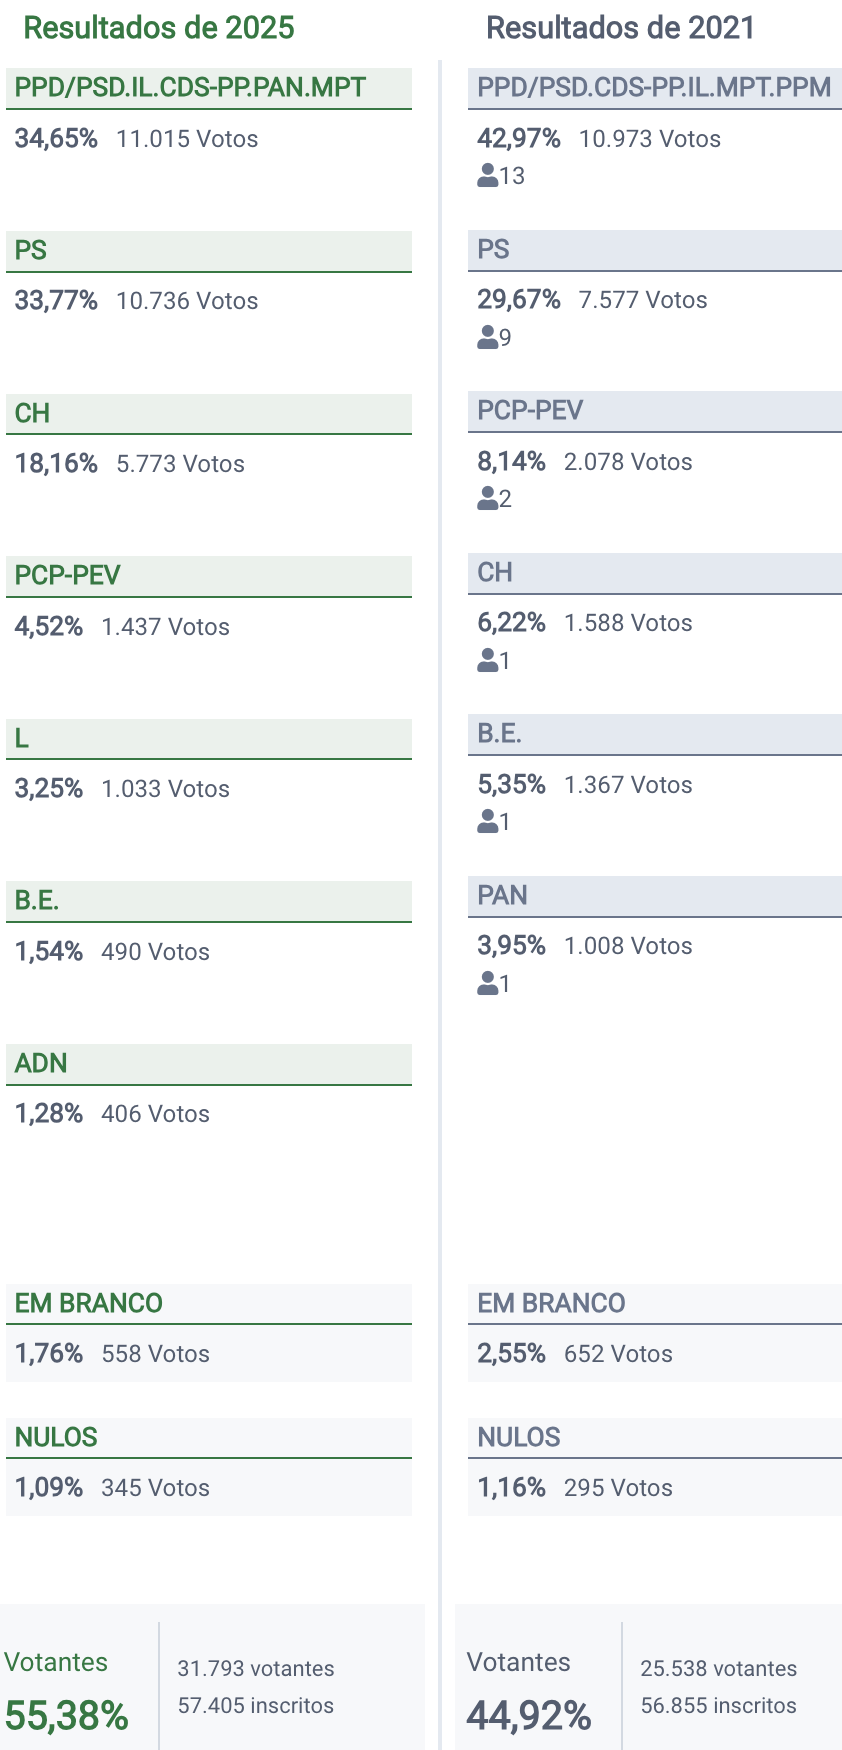Select the seats icon under 2021 B.E. result
This screenshot has width=842, height=1750.
click(488, 821)
